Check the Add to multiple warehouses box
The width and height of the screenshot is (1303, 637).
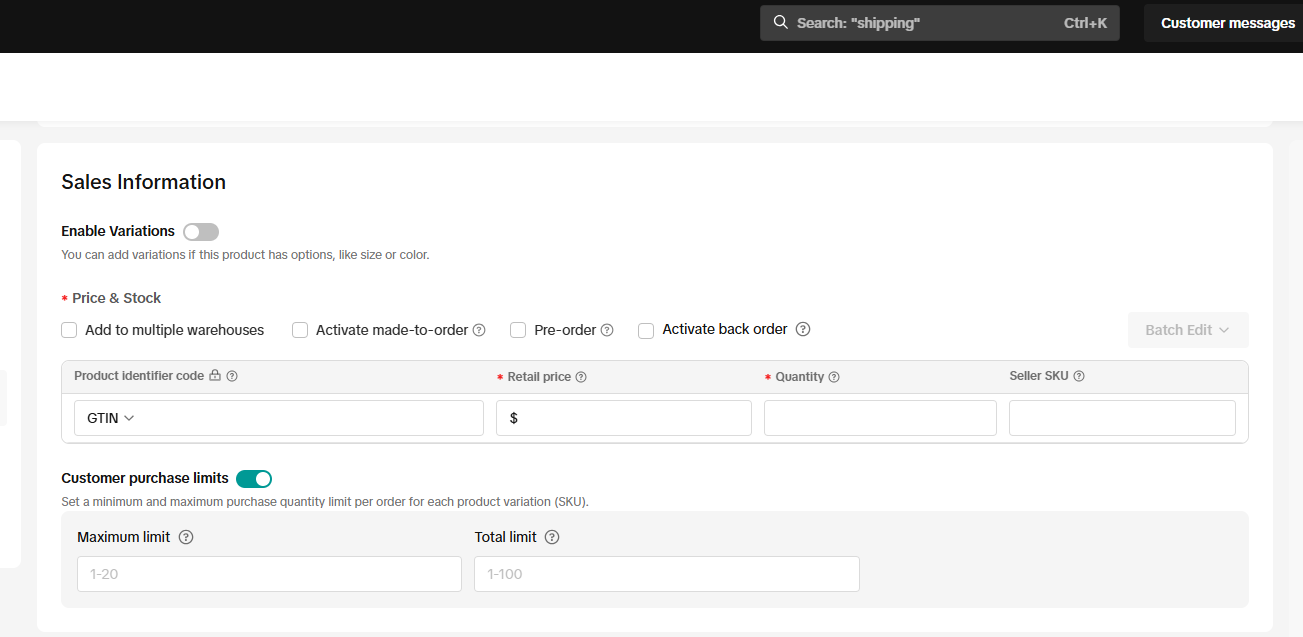coord(69,330)
